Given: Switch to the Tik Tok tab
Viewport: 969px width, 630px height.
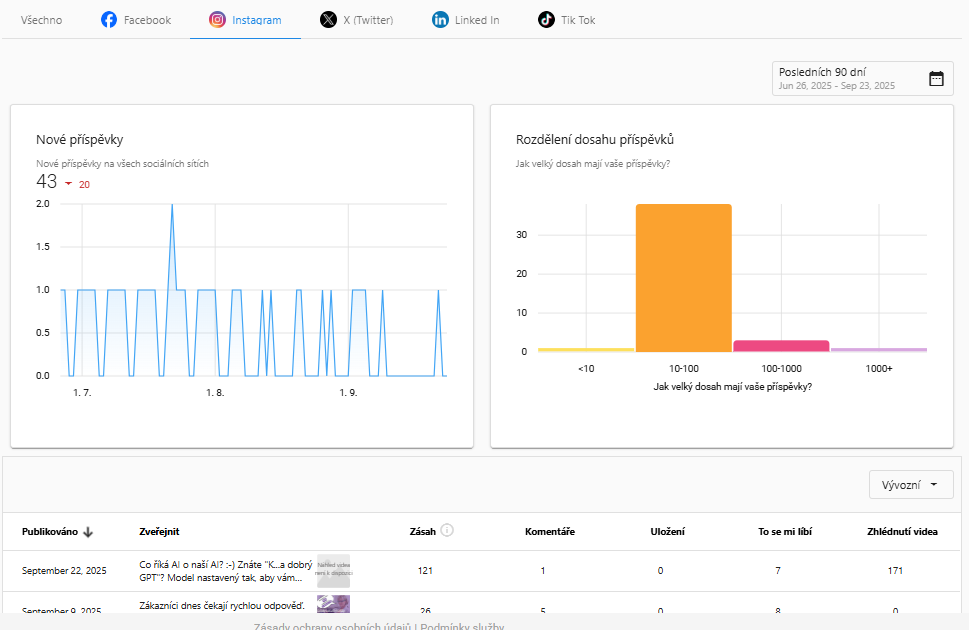Looking at the screenshot, I should coord(567,20).
